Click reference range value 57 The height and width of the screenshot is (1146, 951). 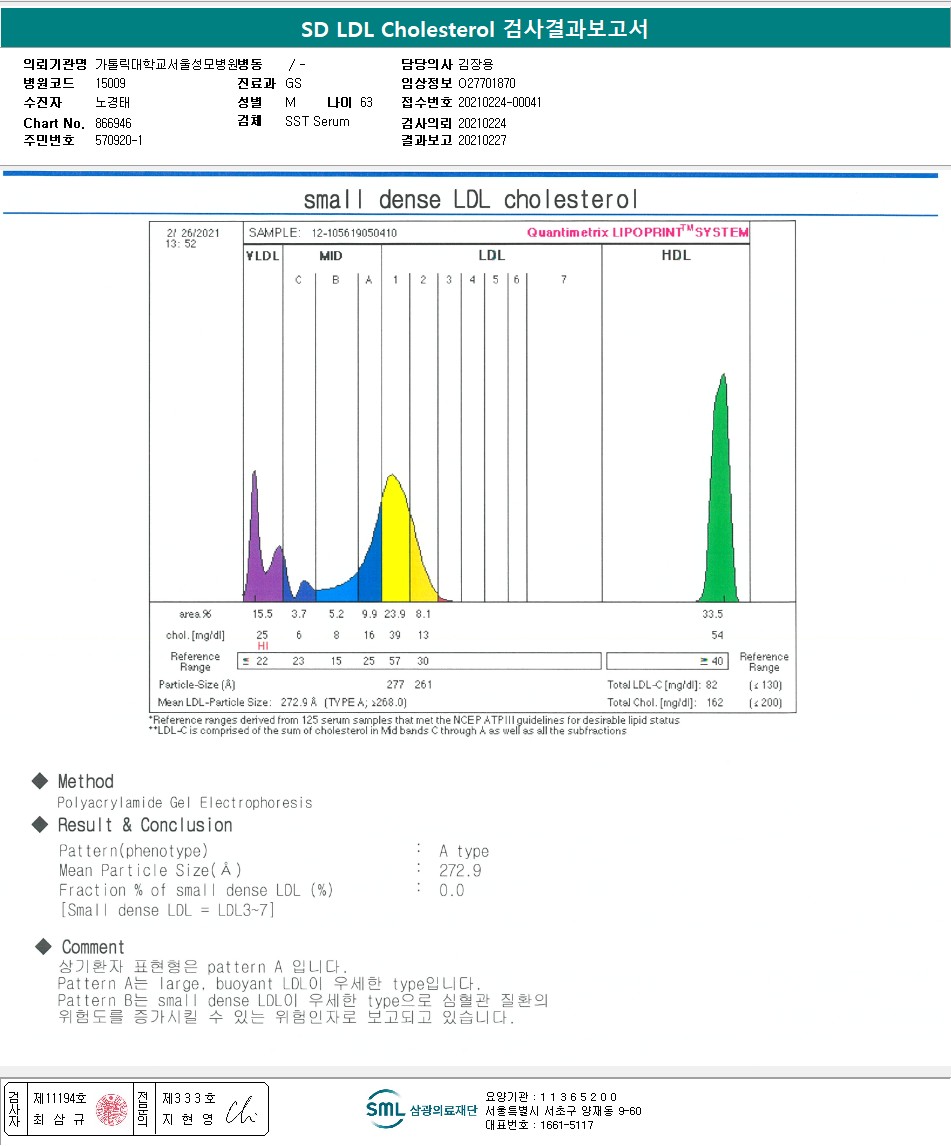[395, 661]
